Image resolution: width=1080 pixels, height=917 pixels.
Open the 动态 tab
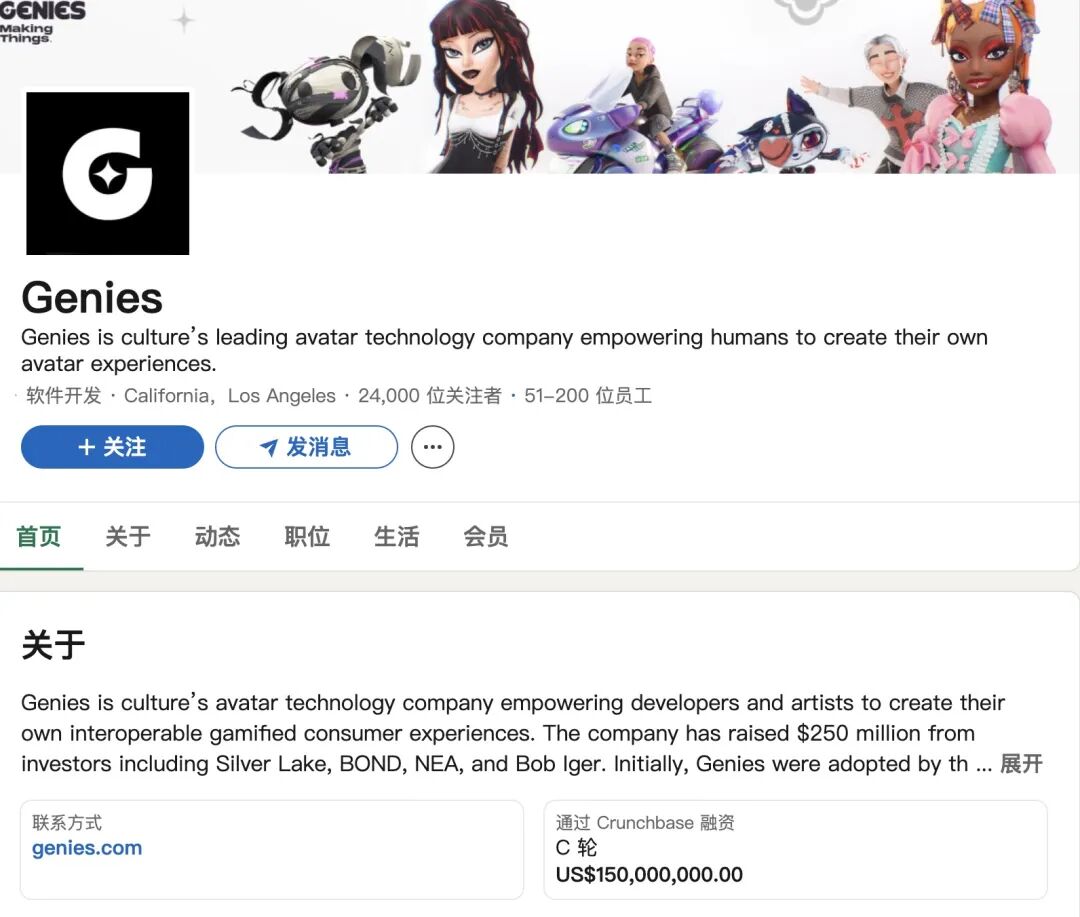click(x=218, y=536)
